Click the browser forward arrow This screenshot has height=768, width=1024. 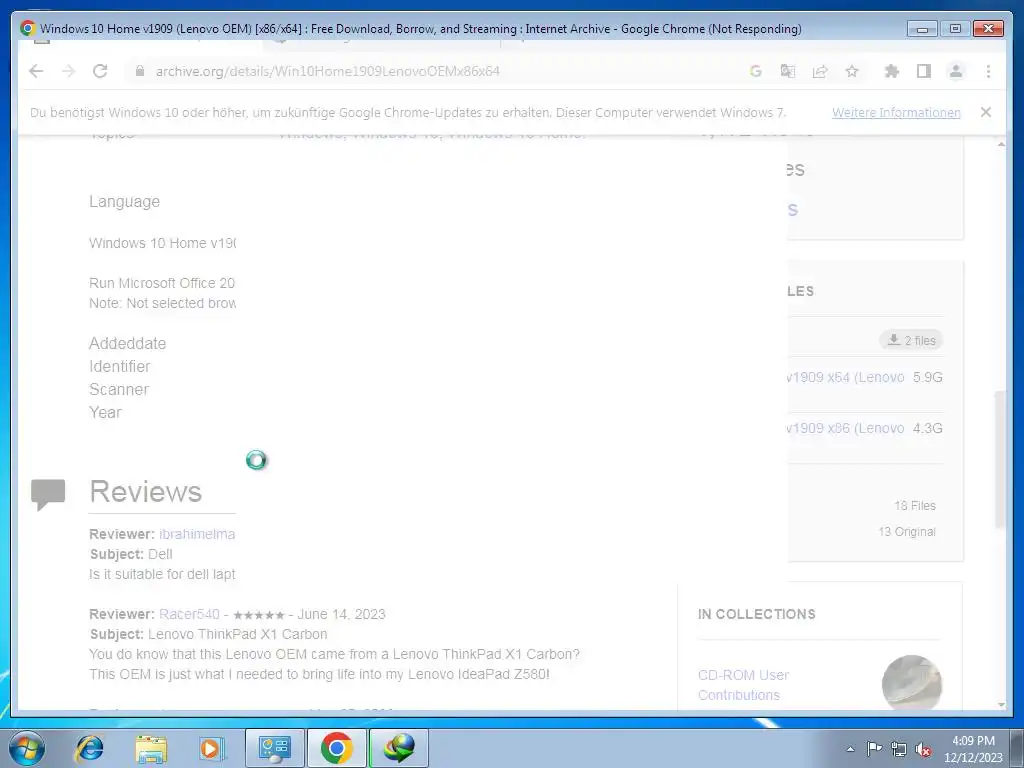(x=68, y=71)
